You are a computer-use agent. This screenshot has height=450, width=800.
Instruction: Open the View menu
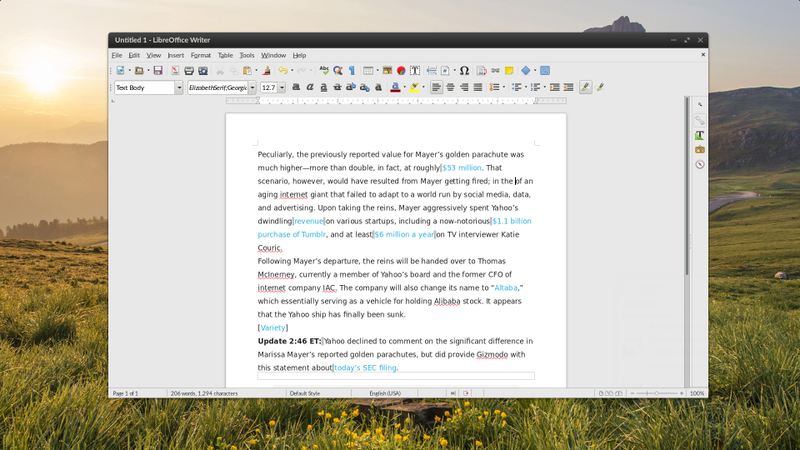154,55
